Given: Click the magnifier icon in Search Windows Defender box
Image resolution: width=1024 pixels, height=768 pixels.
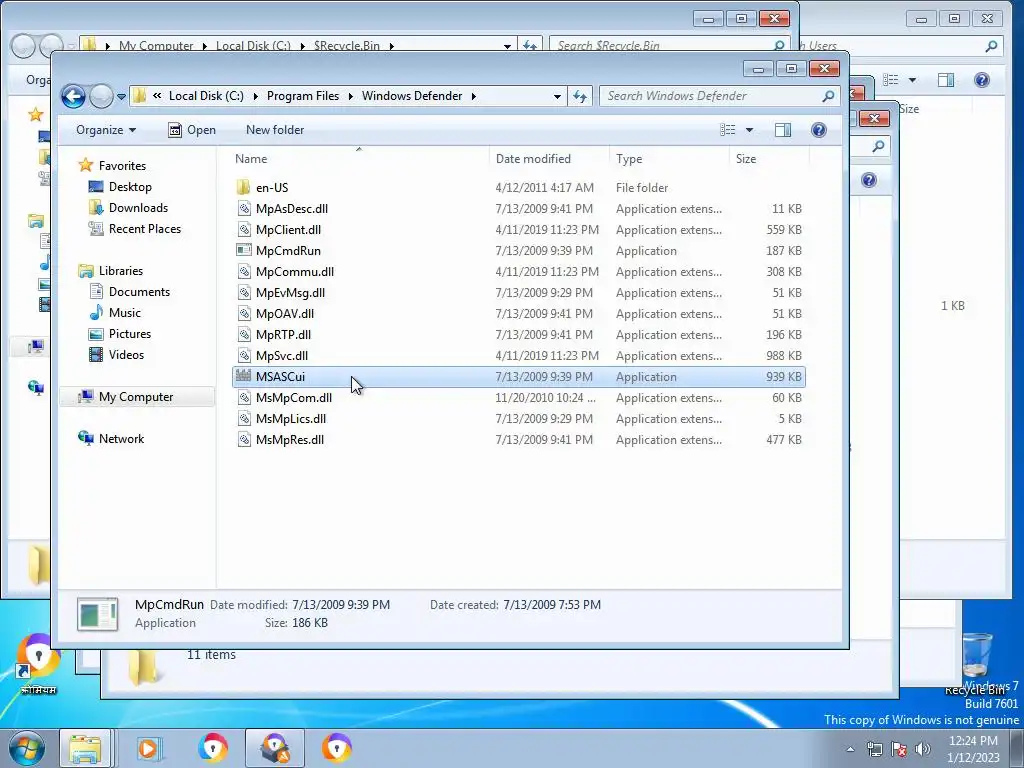Looking at the screenshot, I should [x=828, y=96].
